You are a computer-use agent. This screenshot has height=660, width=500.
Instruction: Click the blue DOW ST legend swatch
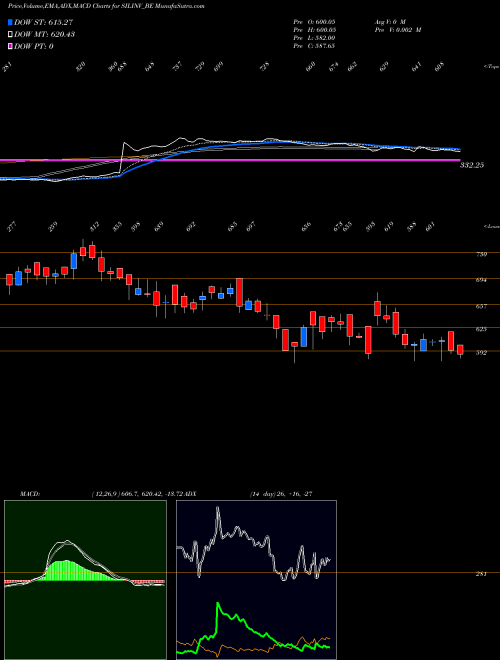pyautogui.click(x=11, y=22)
